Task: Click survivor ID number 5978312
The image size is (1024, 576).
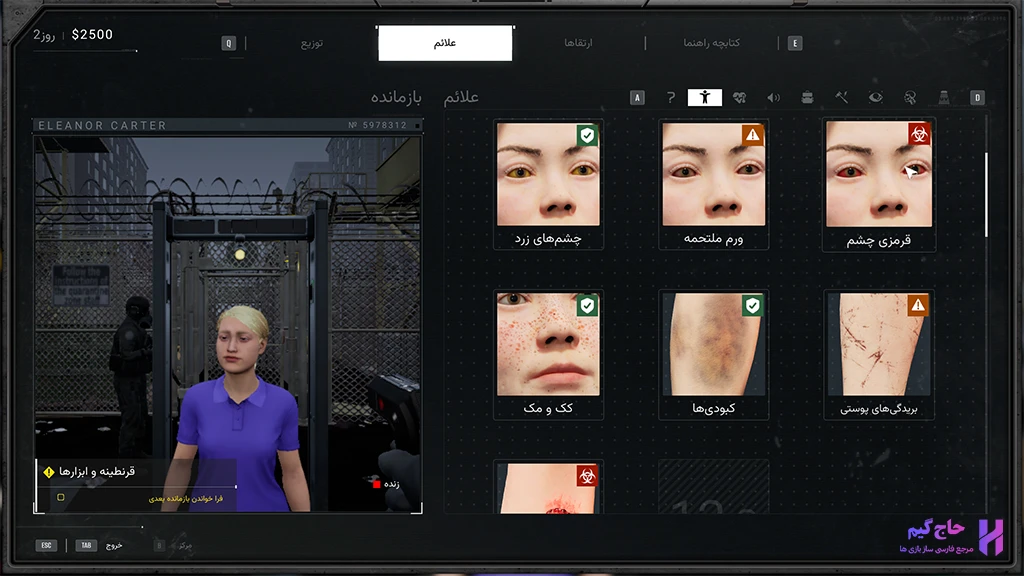Action: (377, 125)
